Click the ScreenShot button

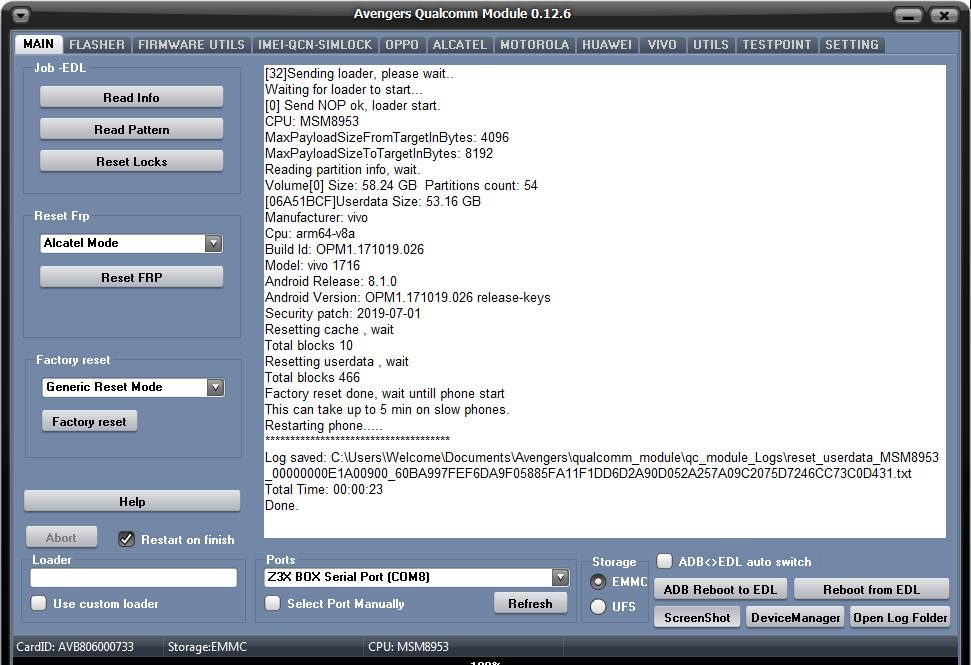tap(697, 617)
